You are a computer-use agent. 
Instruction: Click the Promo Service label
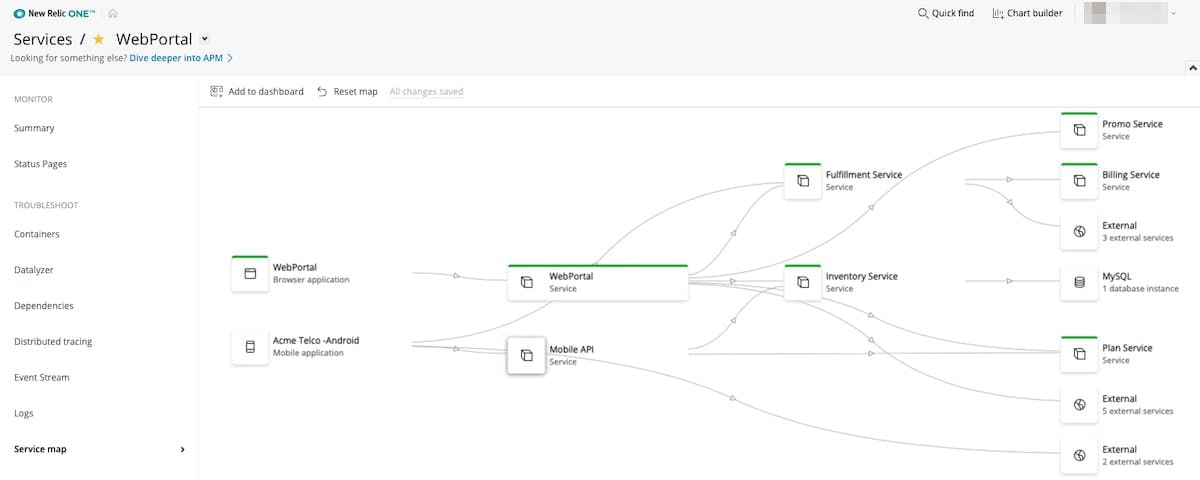(x=1133, y=124)
